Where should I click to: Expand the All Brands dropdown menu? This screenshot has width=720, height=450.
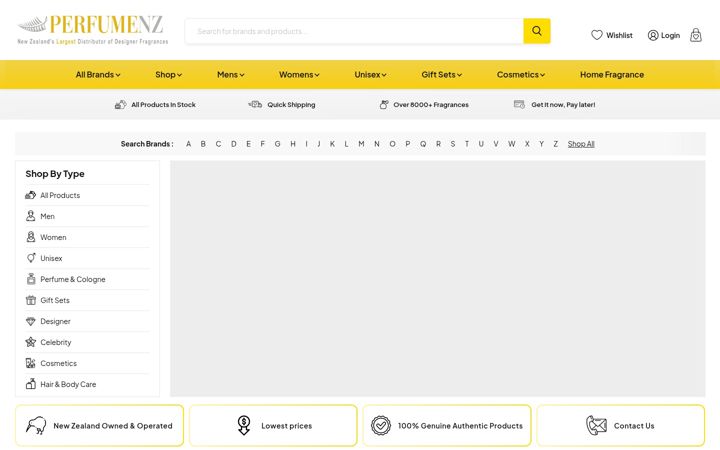pyautogui.click(x=98, y=74)
